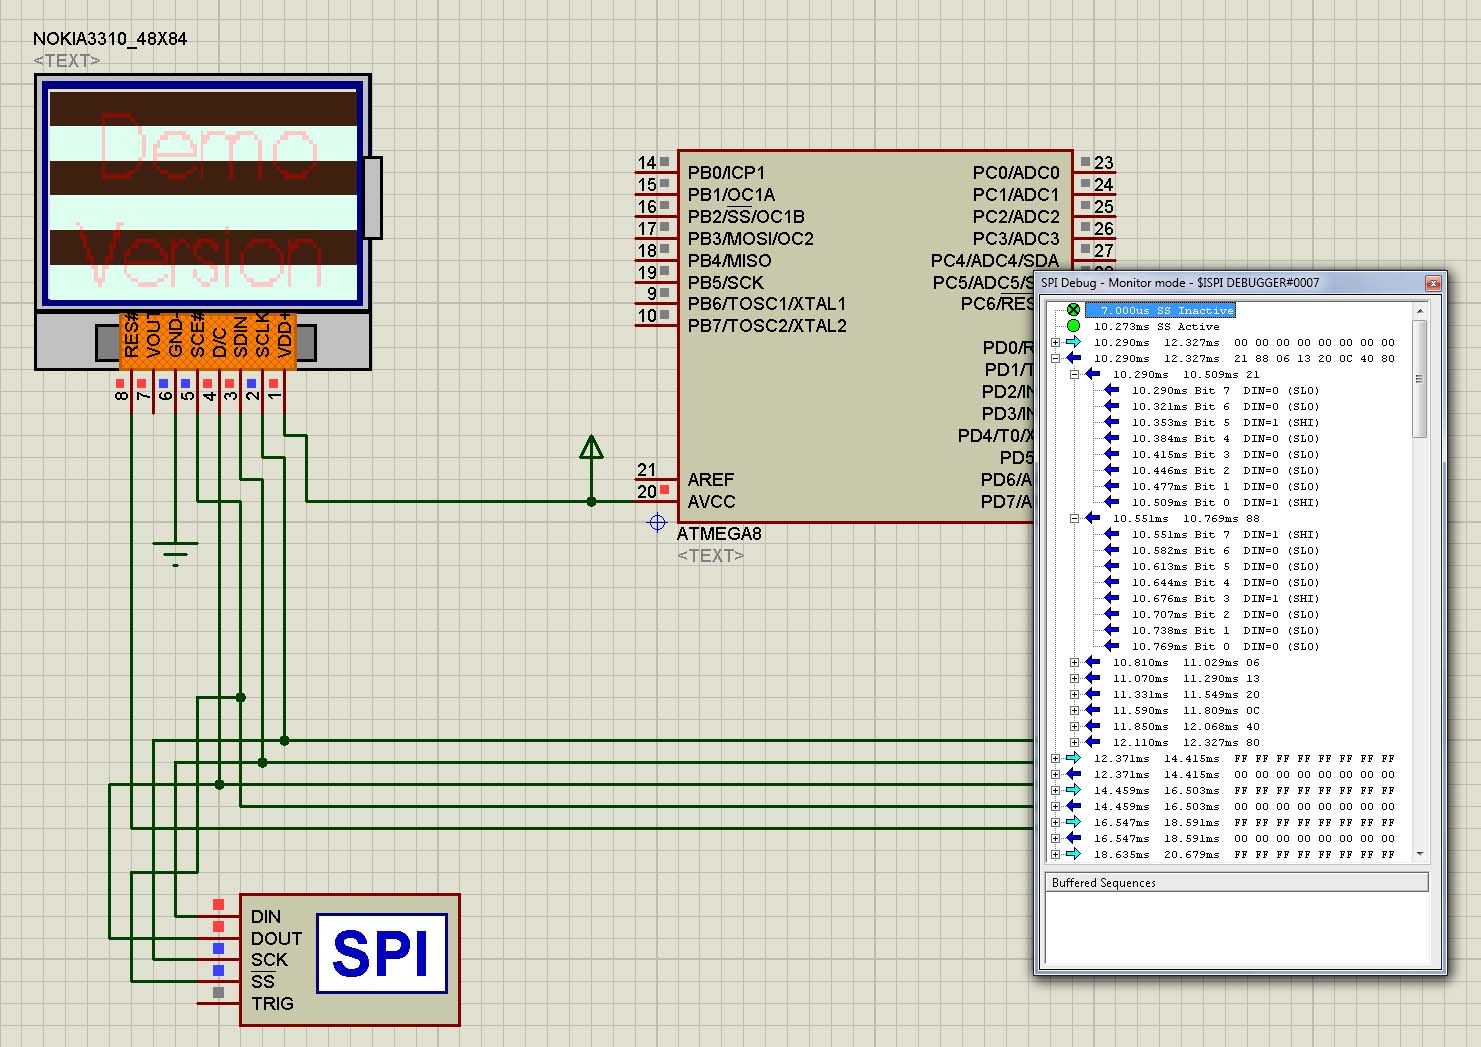The width and height of the screenshot is (1481, 1047).
Task: Click pin 23 PC0/ADC0 on ATMEGA8
Action: [1096, 172]
